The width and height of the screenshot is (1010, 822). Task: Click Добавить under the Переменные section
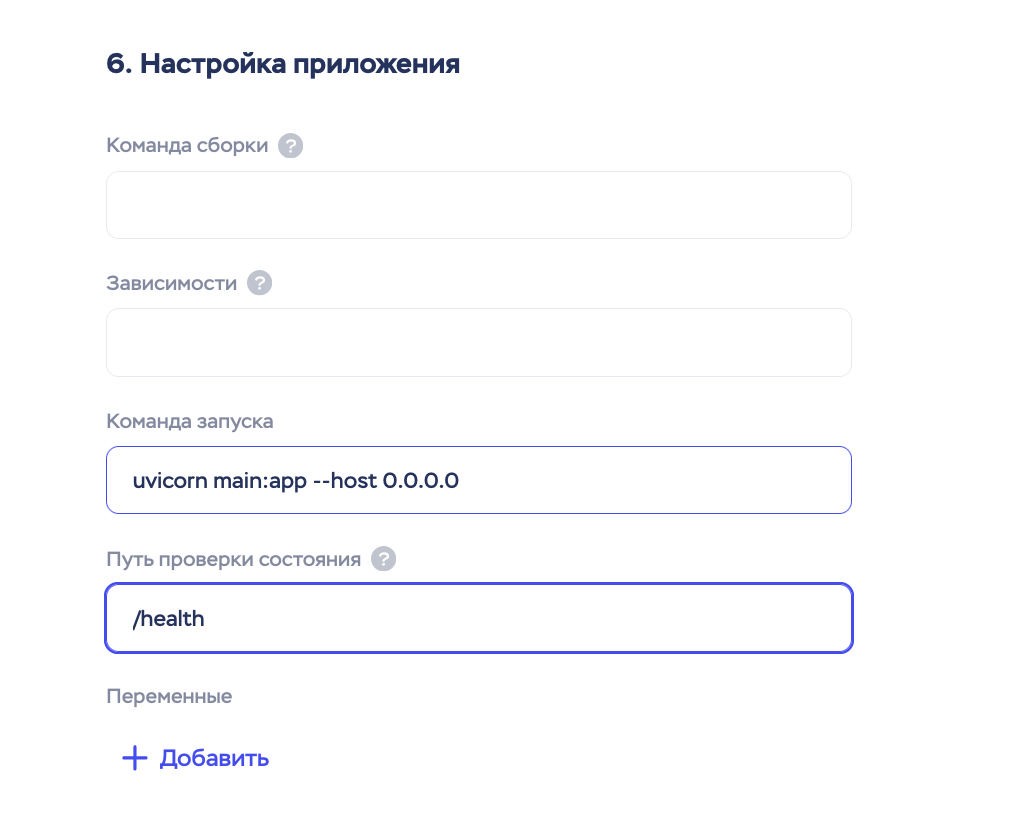click(213, 758)
